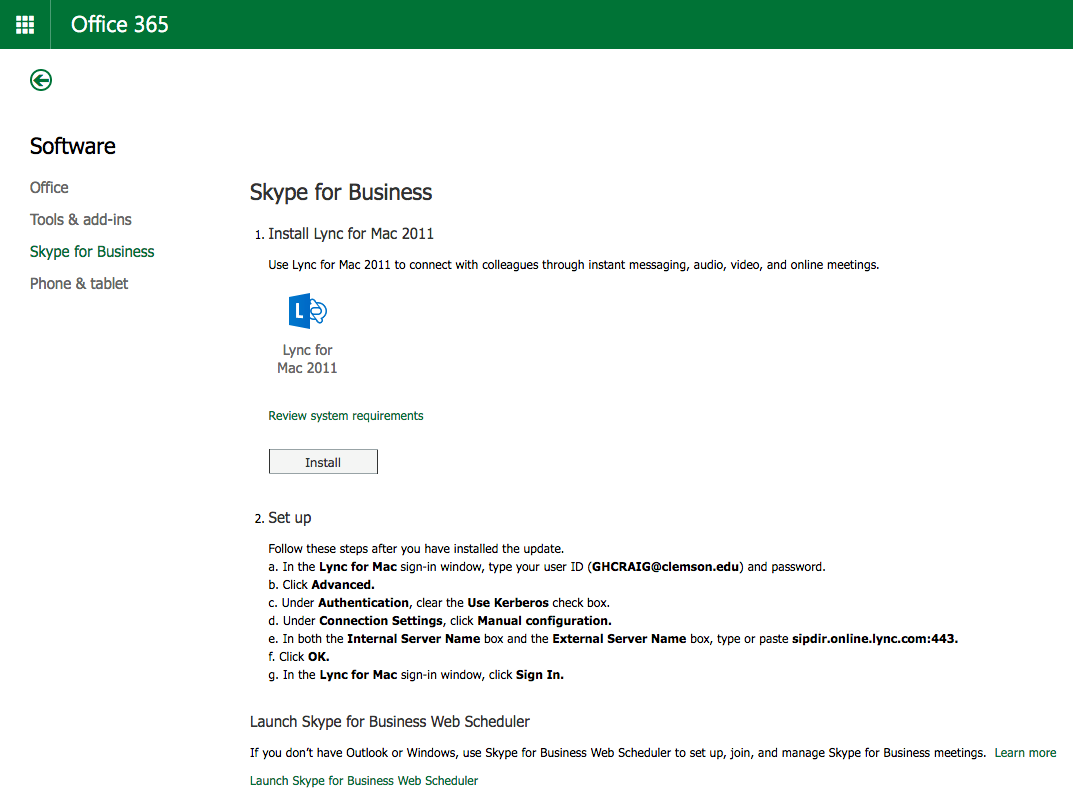Click the Skype for Business page heading
Screen dimensions: 1073x809
click(x=341, y=192)
